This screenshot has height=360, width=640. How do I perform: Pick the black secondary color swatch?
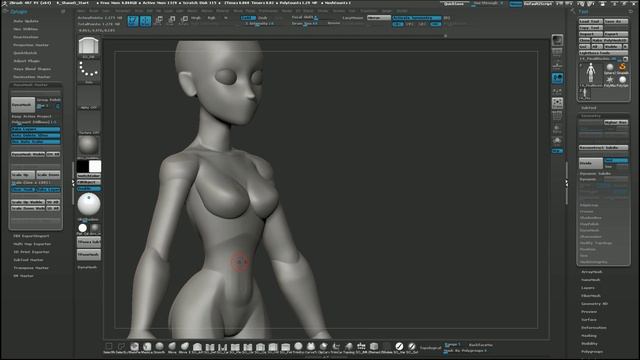(82, 166)
